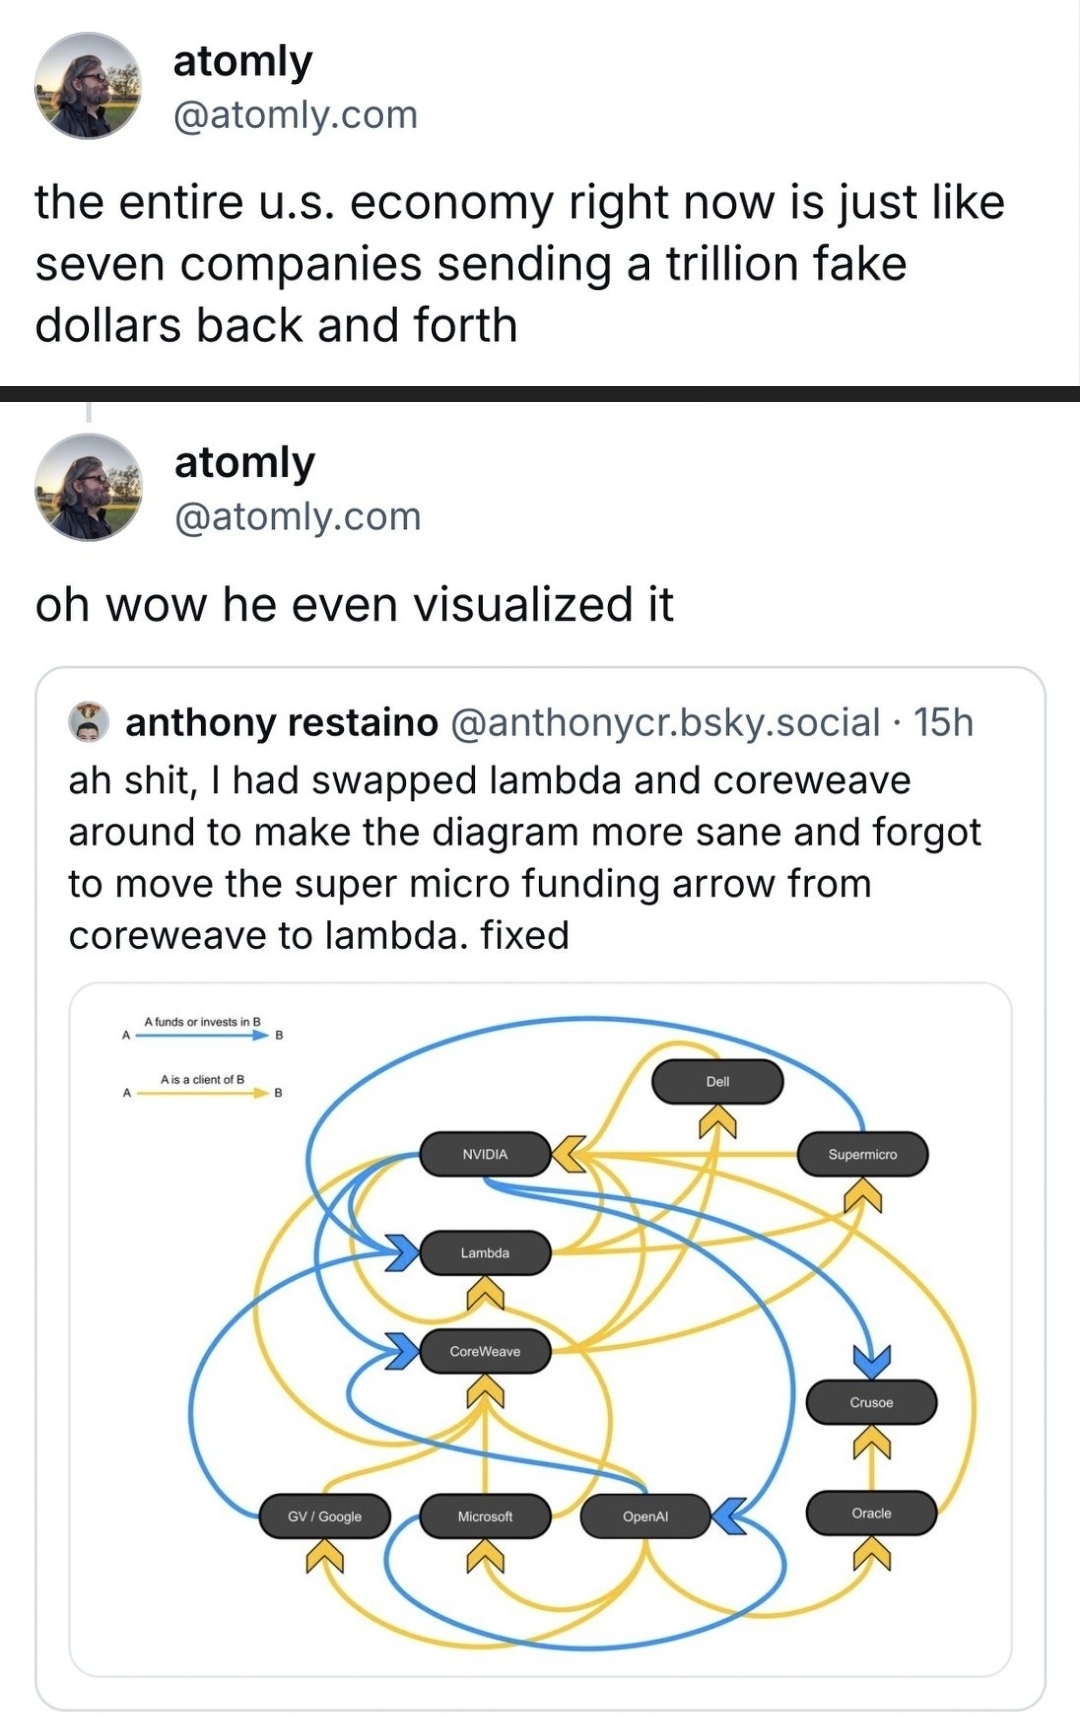1080x1729 pixels.
Task: Select the Oracle node in the diagram
Action: point(871,1513)
